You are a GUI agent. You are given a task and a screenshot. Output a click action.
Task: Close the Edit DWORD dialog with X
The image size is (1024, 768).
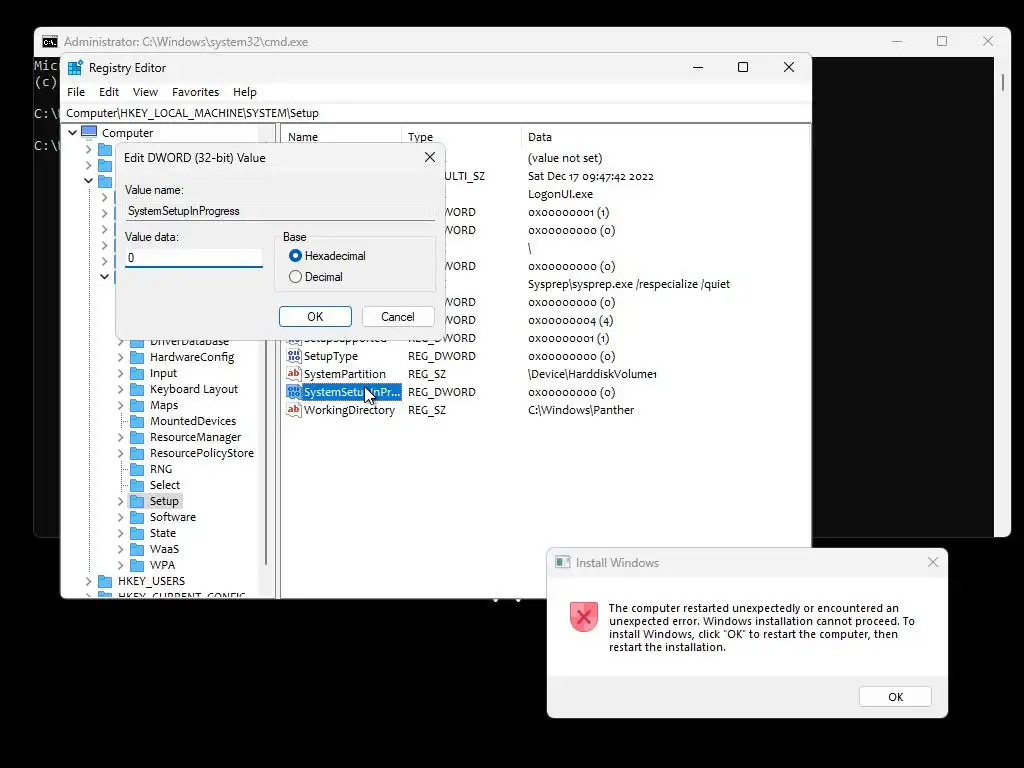point(430,157)
